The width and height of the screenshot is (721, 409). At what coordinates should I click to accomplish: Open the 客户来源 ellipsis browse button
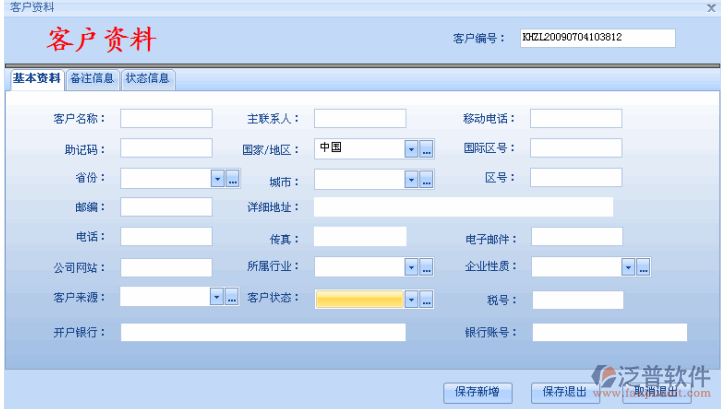tap(232, 297)
